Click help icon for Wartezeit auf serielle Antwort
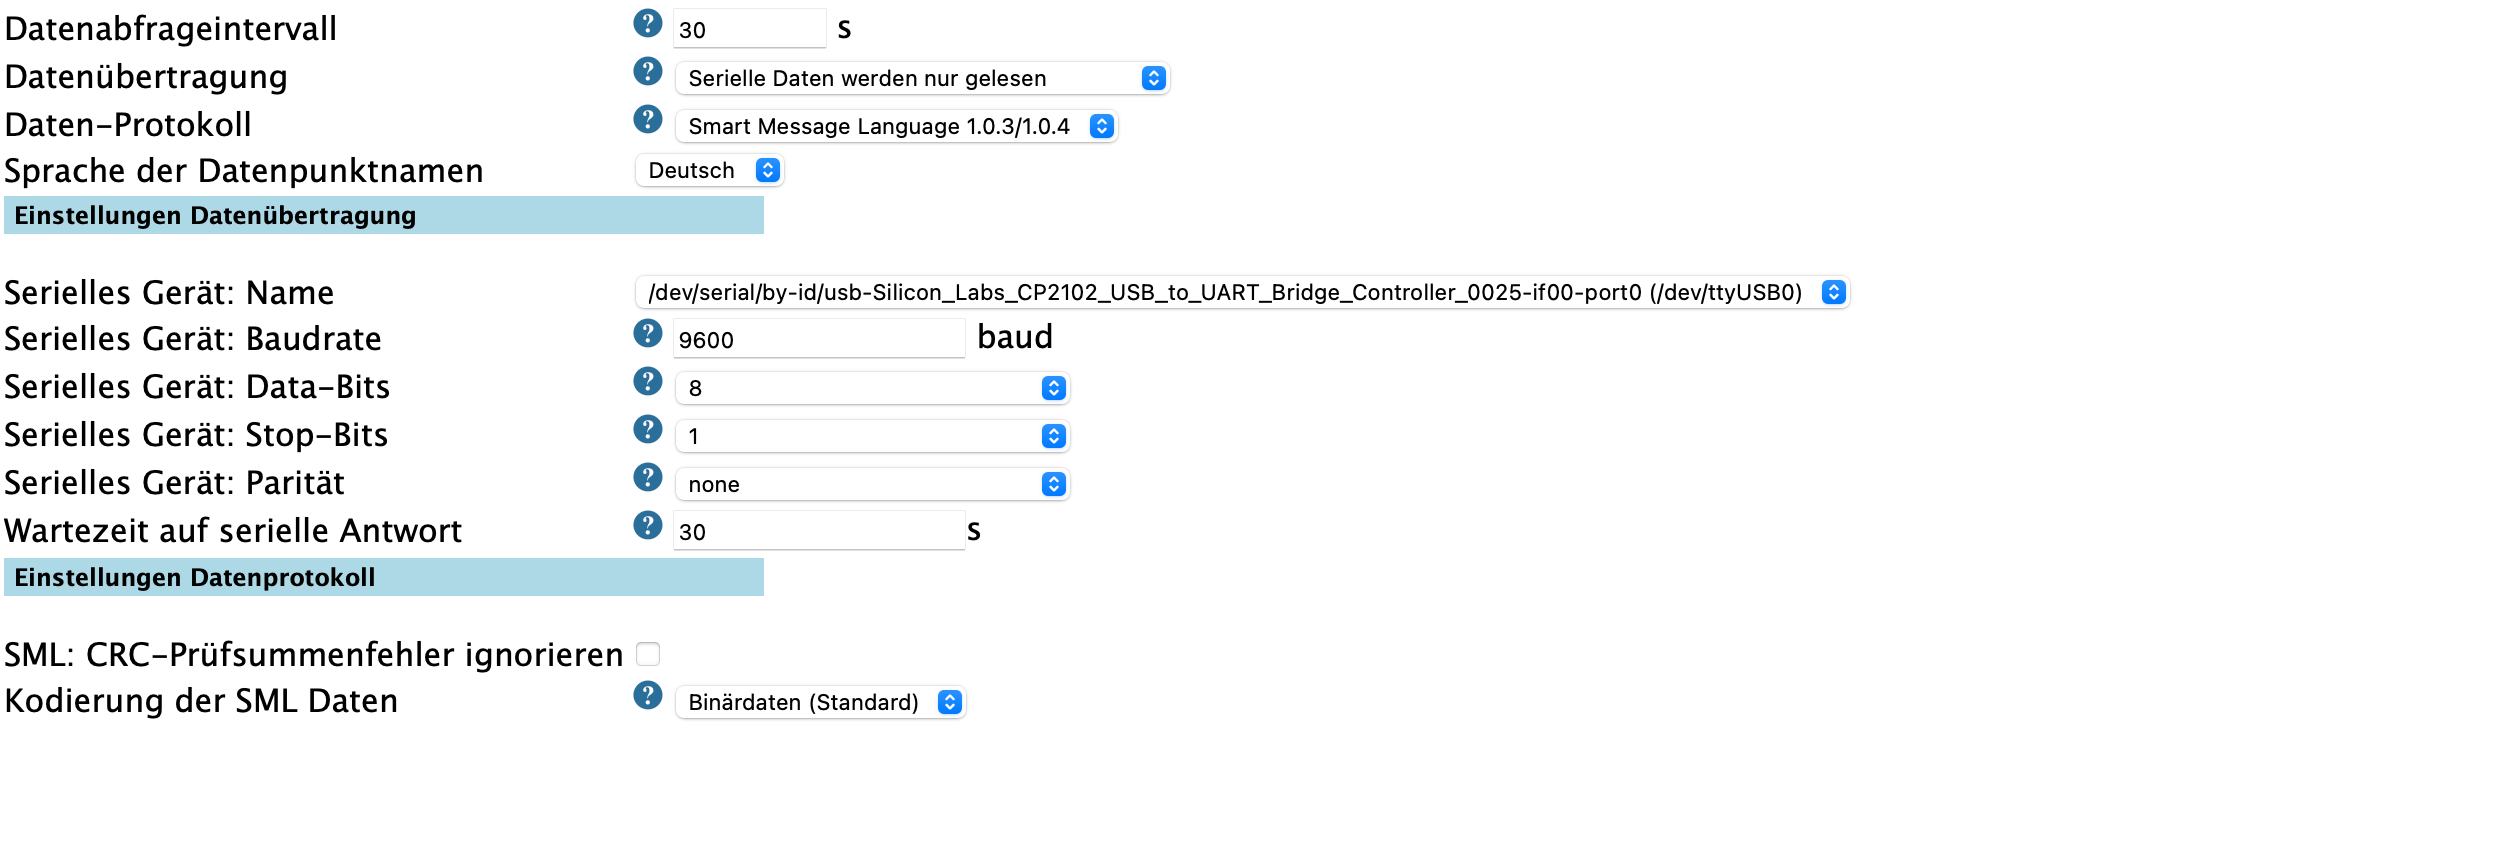The width and height of the screenshot is (2498, 860). pos(648,525)
